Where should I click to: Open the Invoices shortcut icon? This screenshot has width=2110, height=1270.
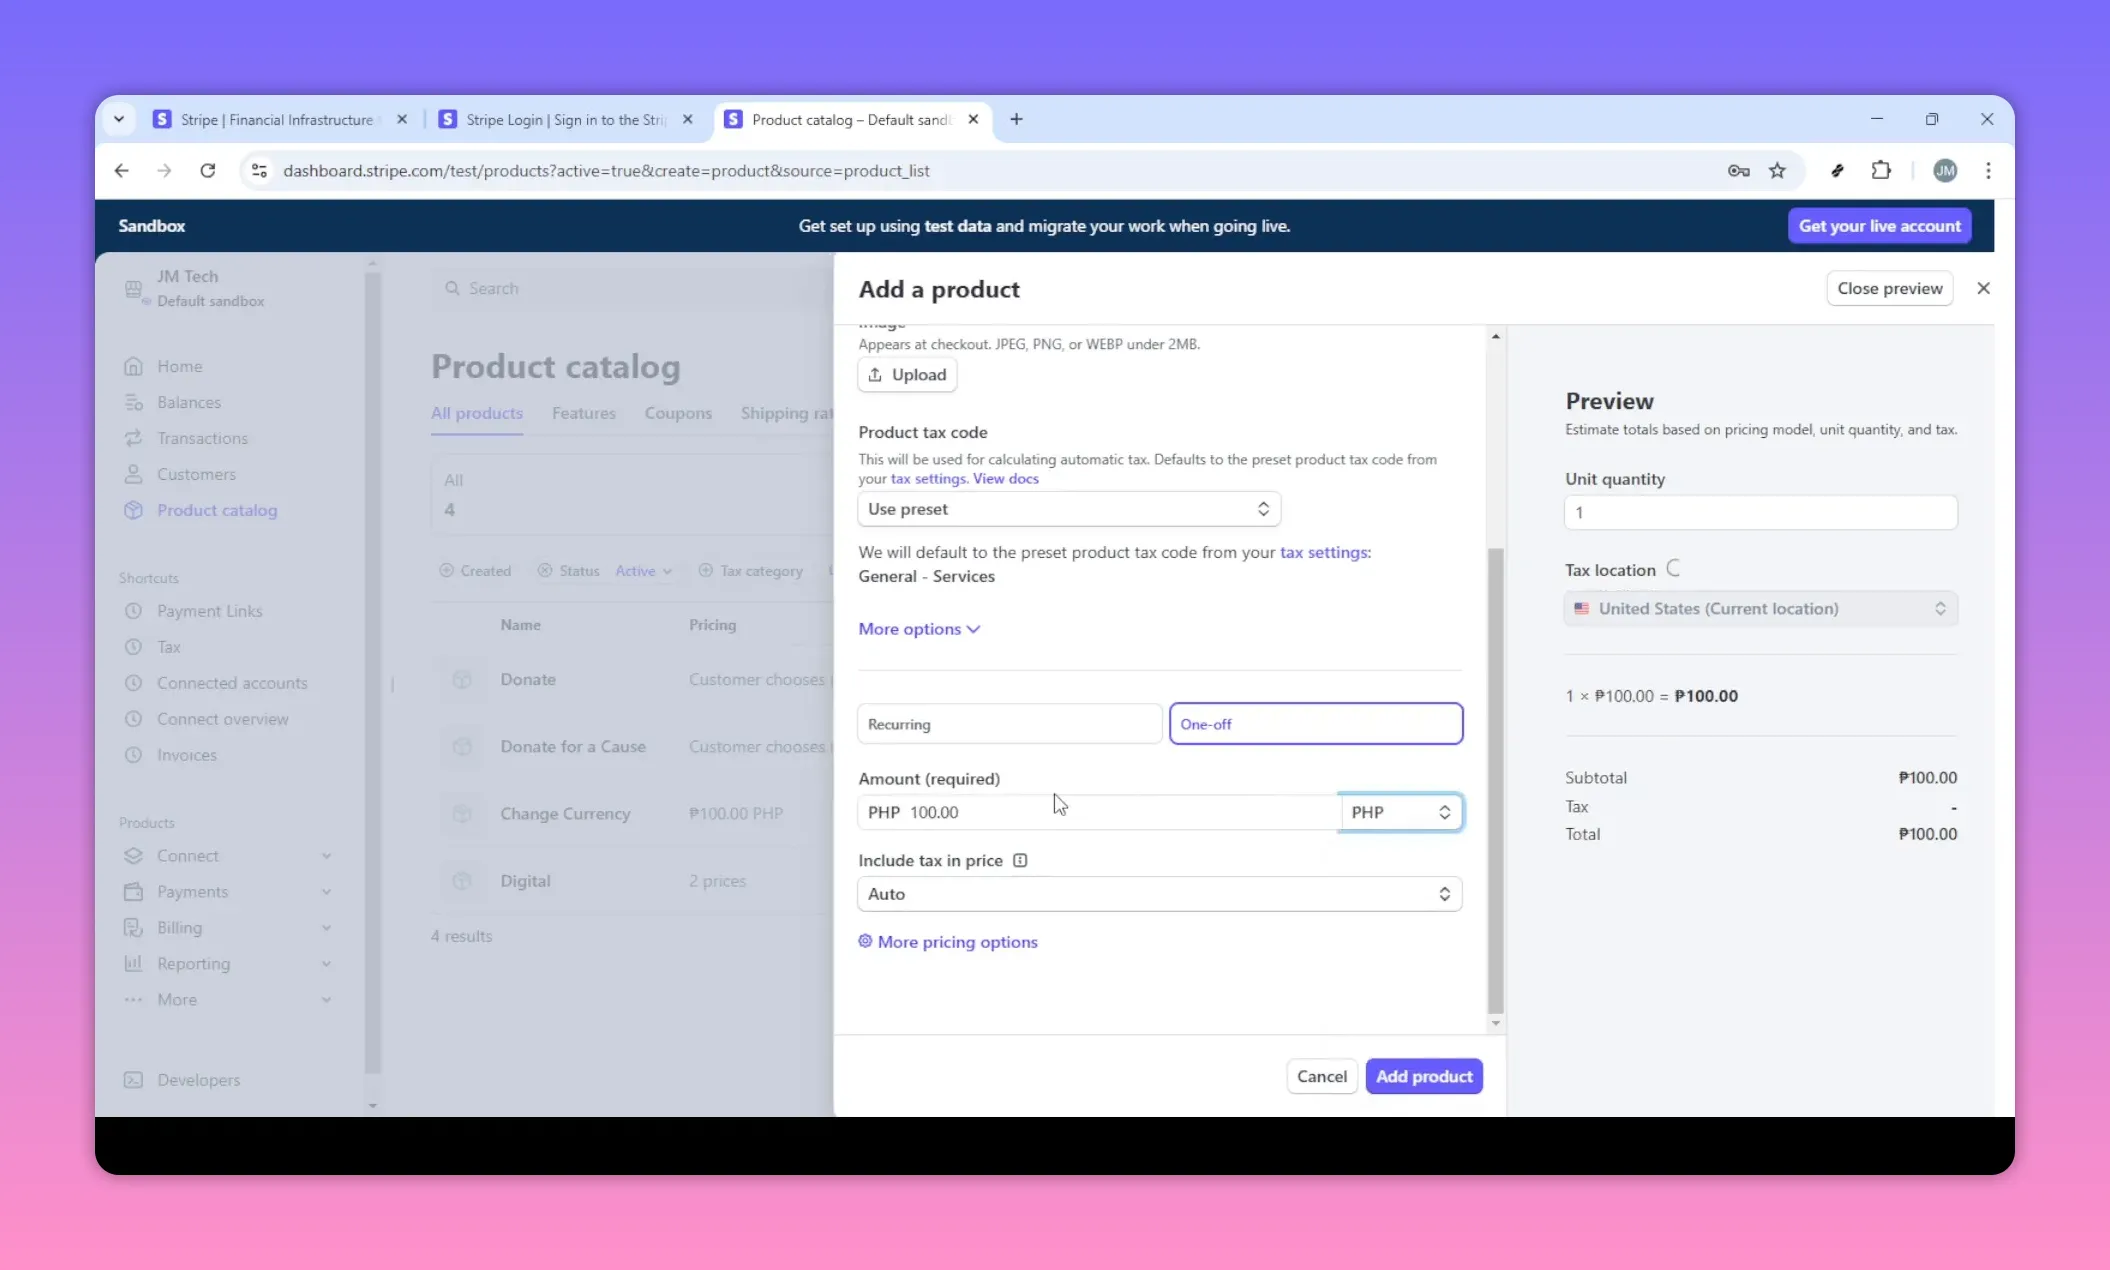134,755
